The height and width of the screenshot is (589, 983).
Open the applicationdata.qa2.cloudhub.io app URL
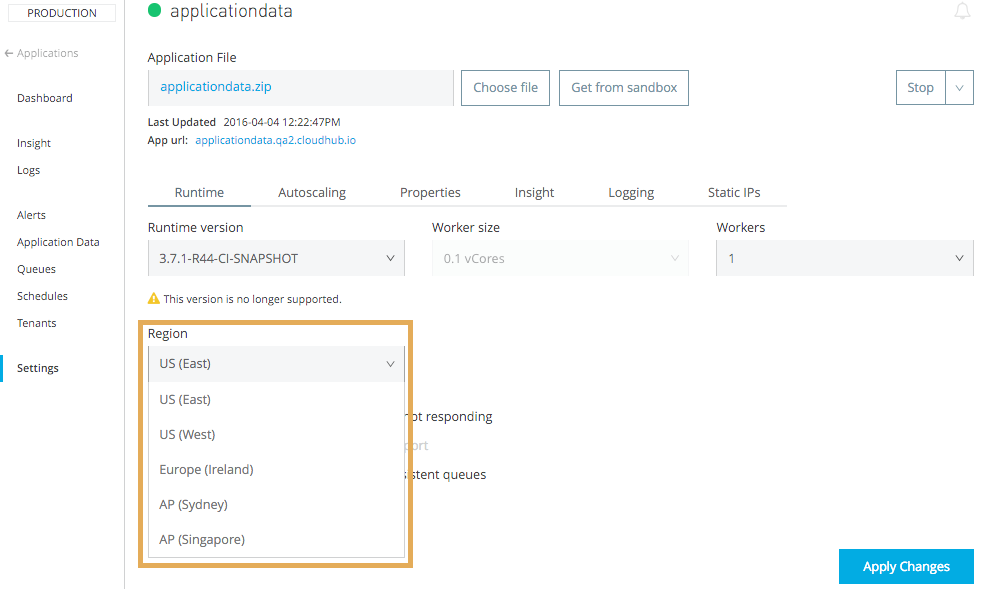pyautogui.click(x=275, y=140)
